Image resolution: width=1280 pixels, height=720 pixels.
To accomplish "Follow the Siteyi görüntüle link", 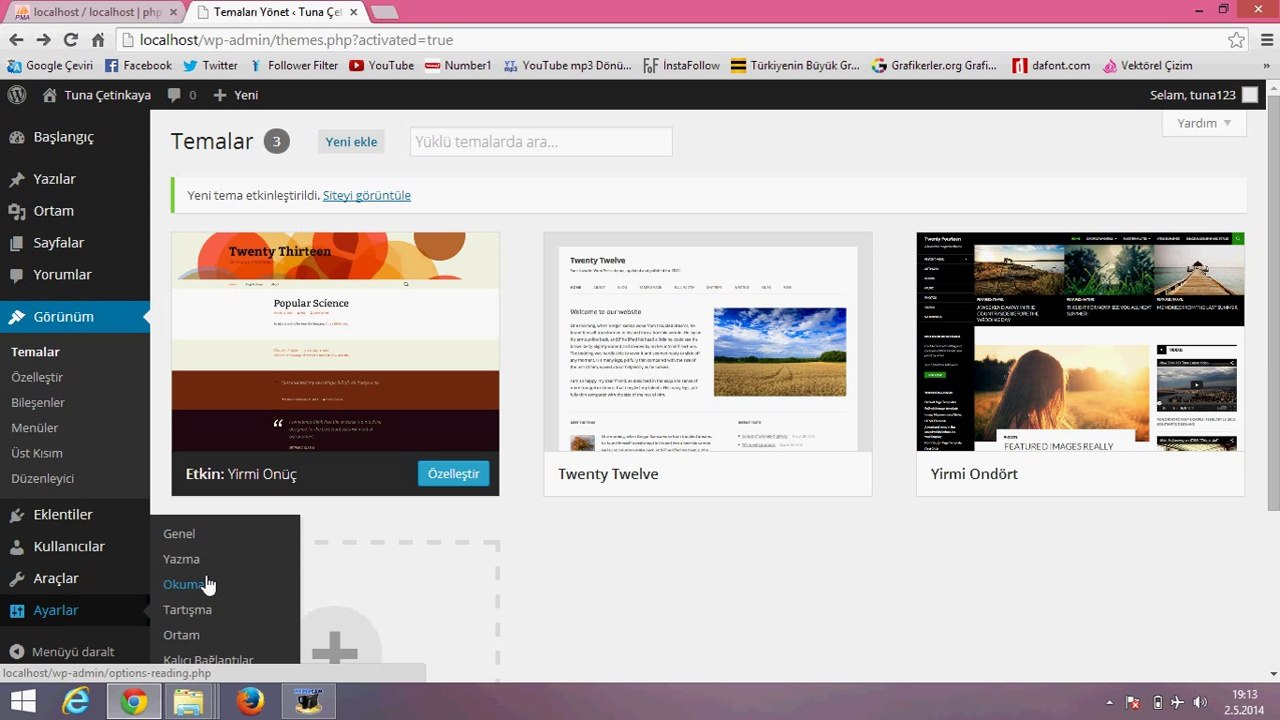I will [x=367, y=196].
